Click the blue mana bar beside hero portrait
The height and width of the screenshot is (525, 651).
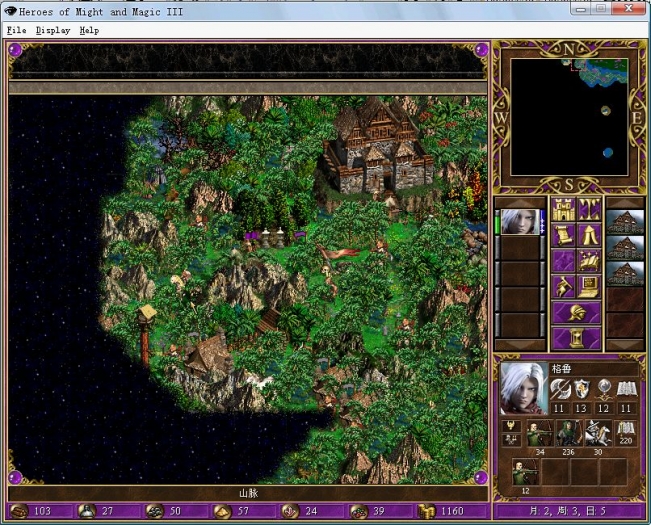pyautogui.click(x=542, y=222)
